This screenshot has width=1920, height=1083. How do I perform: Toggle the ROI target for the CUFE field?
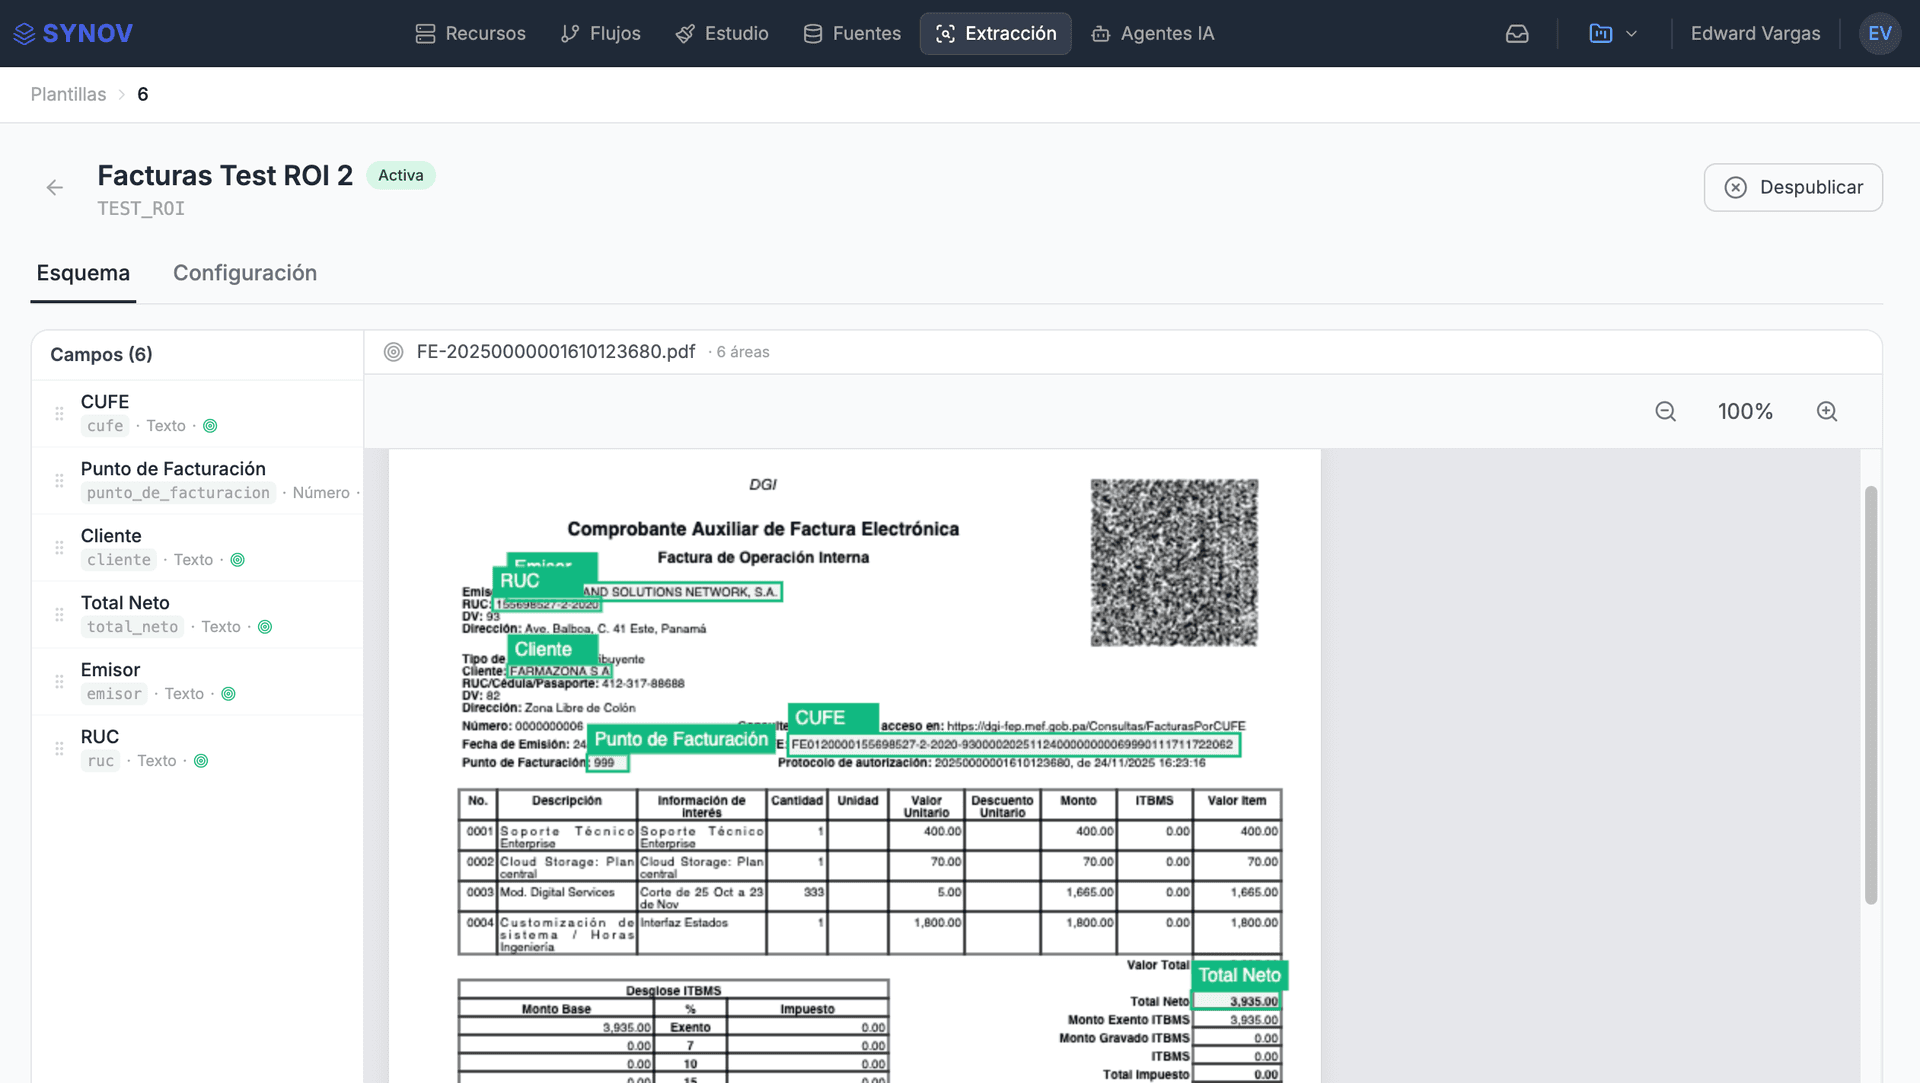[x=211, y=425]
